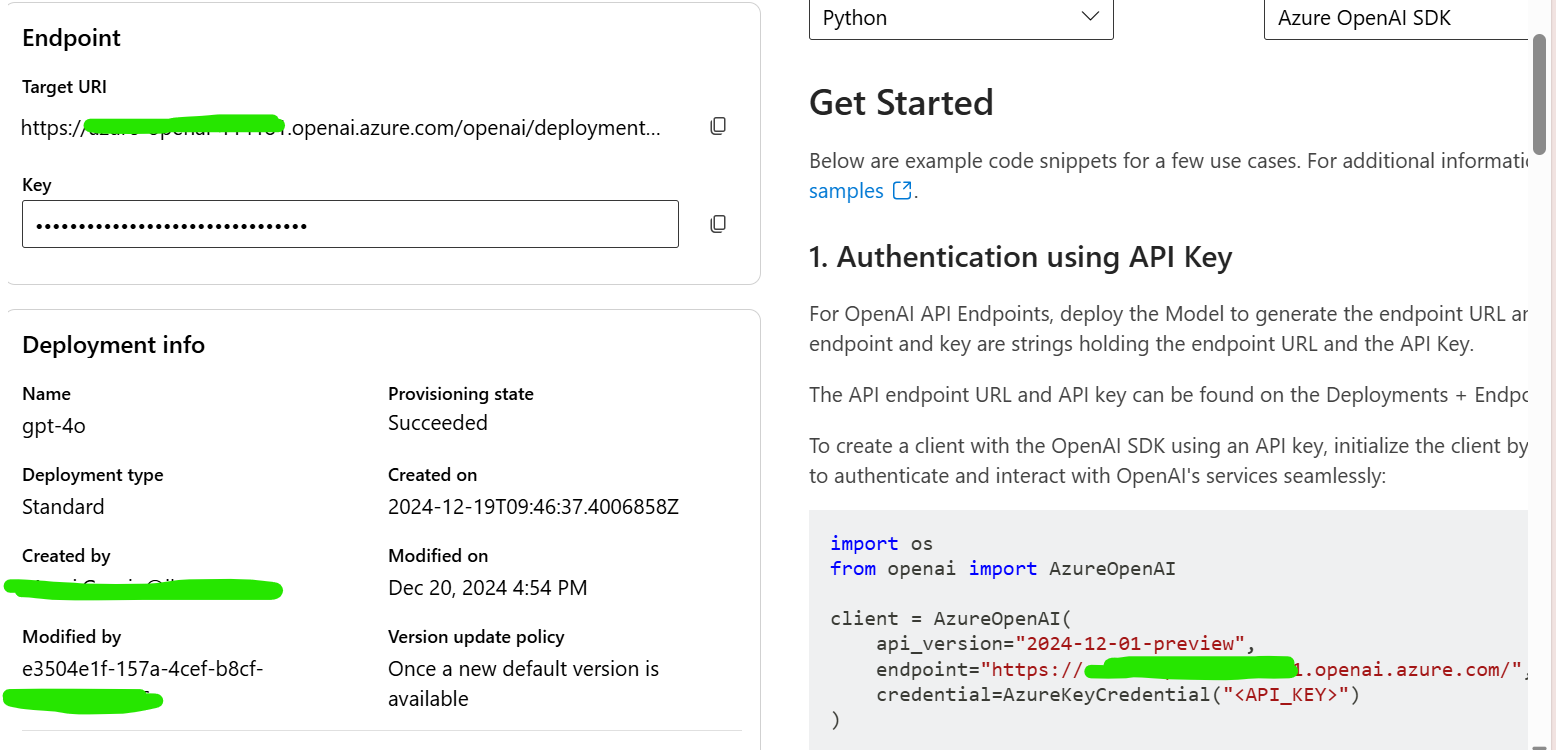This screenshot has width=1556, height=750.
Task: Click the Modified on date Dec 20, 2024
Action: pos(487,588)
